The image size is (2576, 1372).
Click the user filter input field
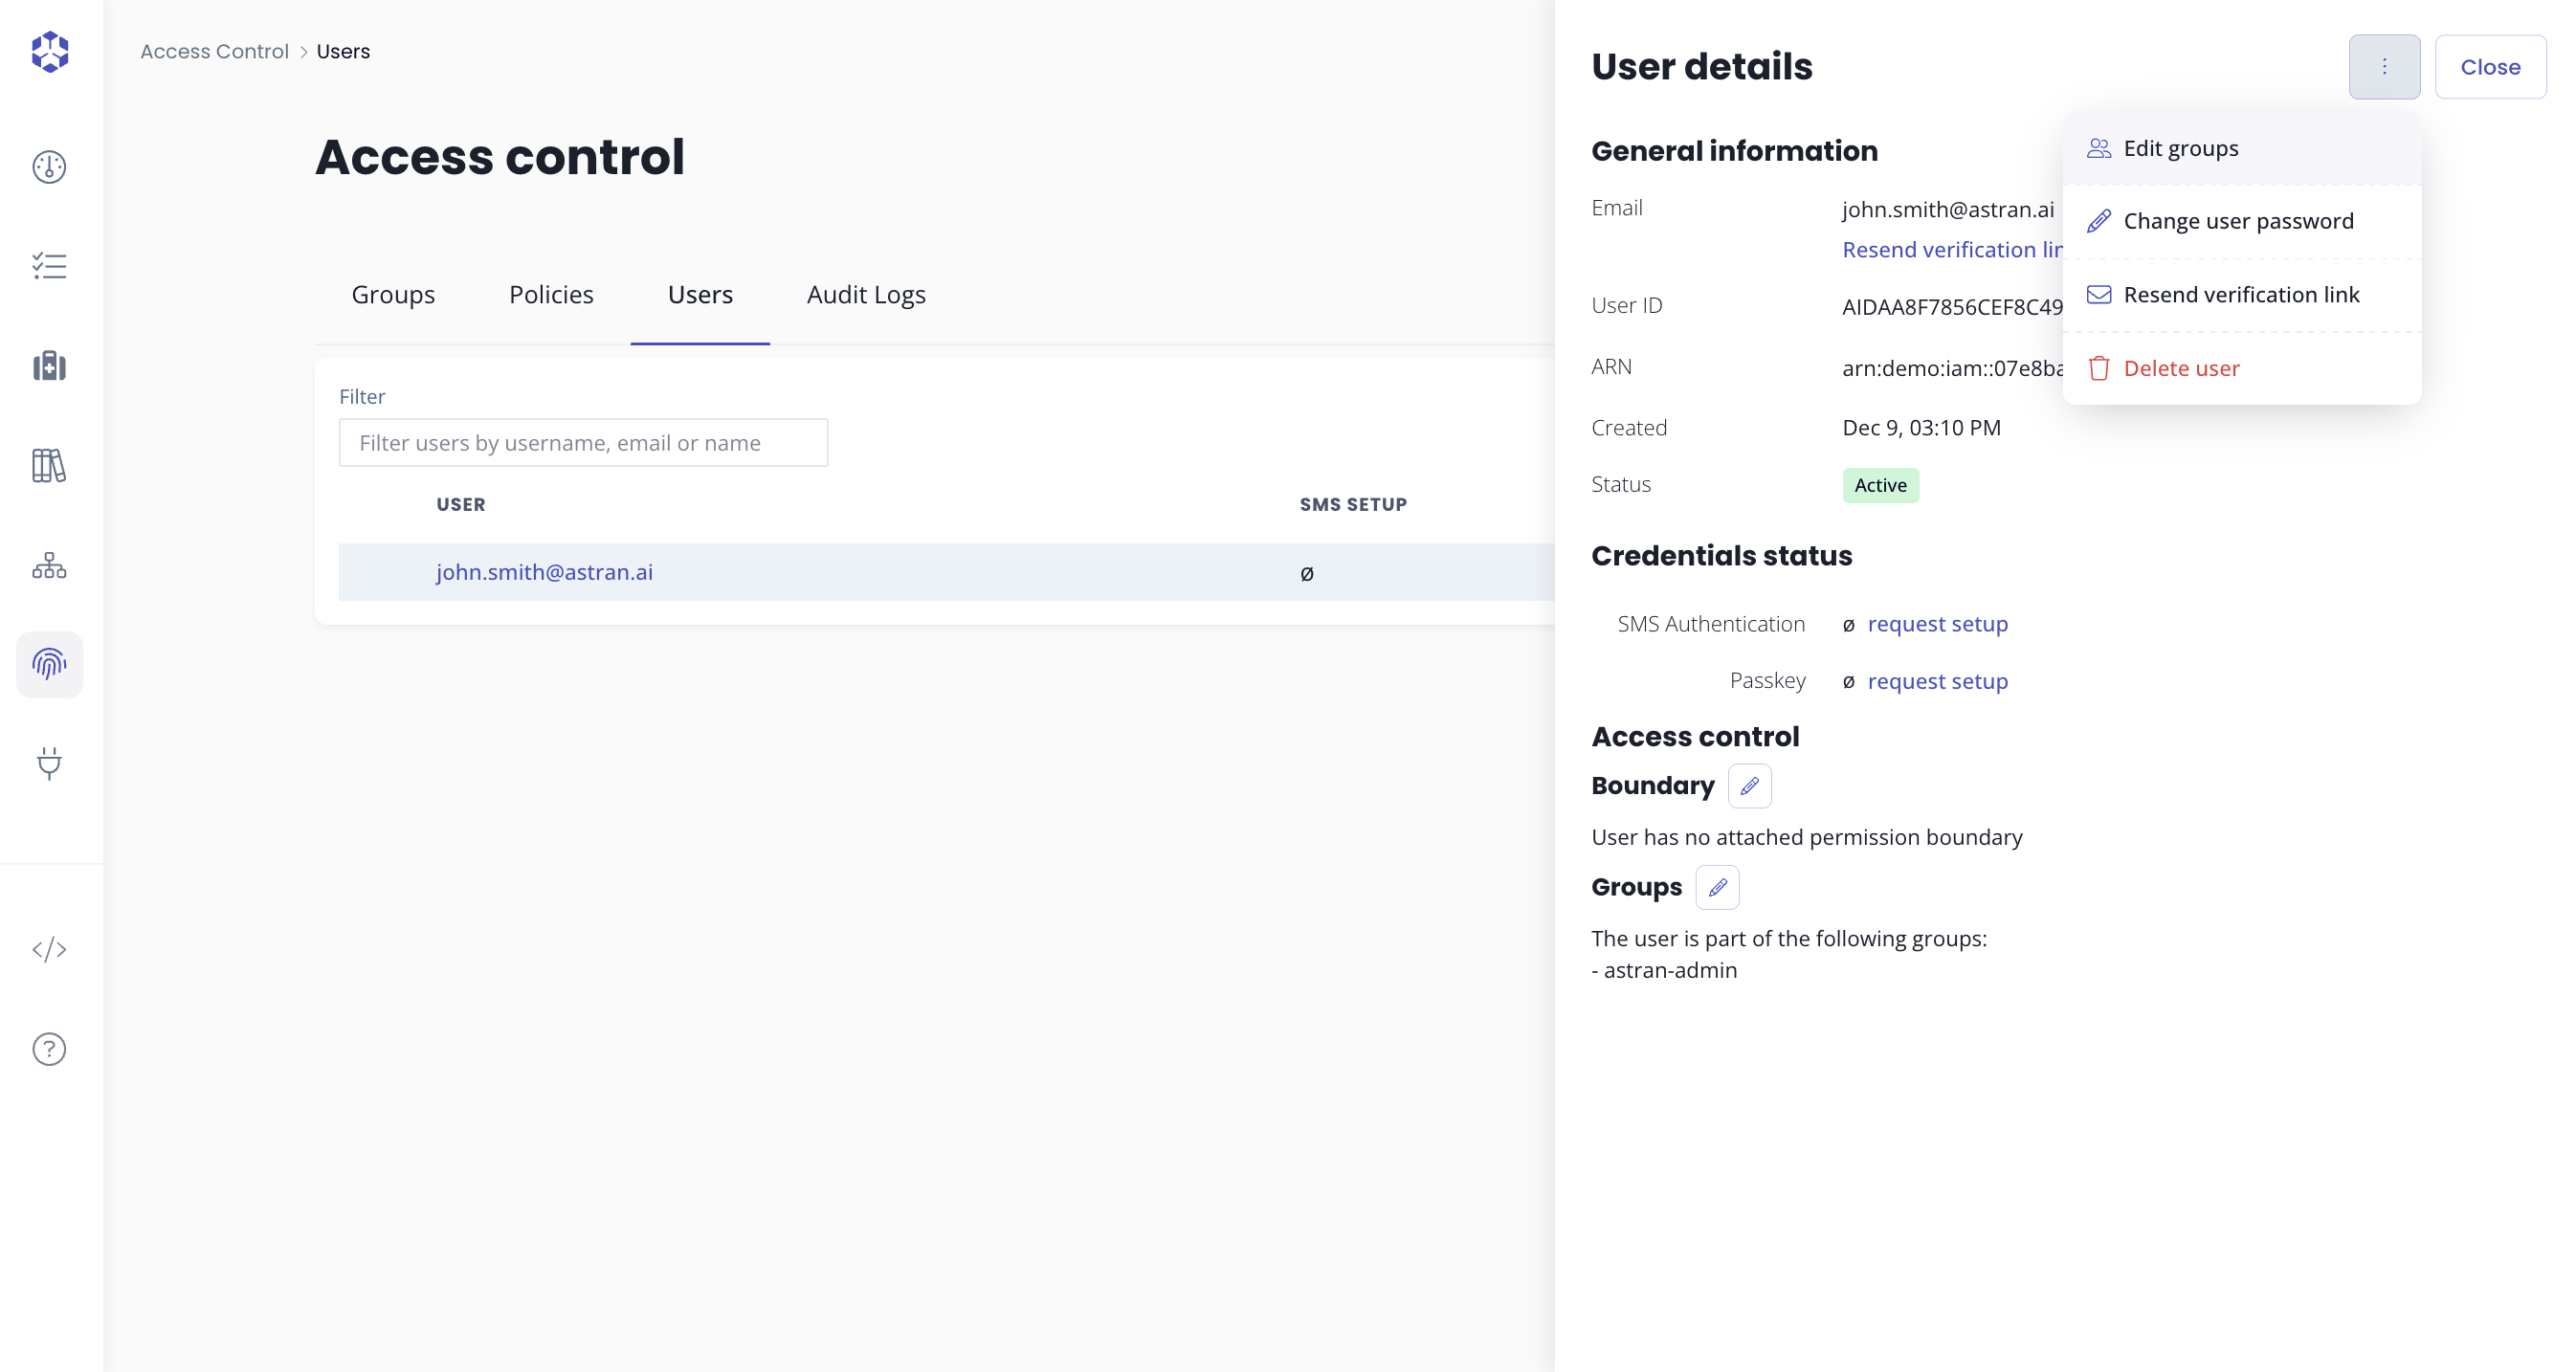[x=584, y=442]
